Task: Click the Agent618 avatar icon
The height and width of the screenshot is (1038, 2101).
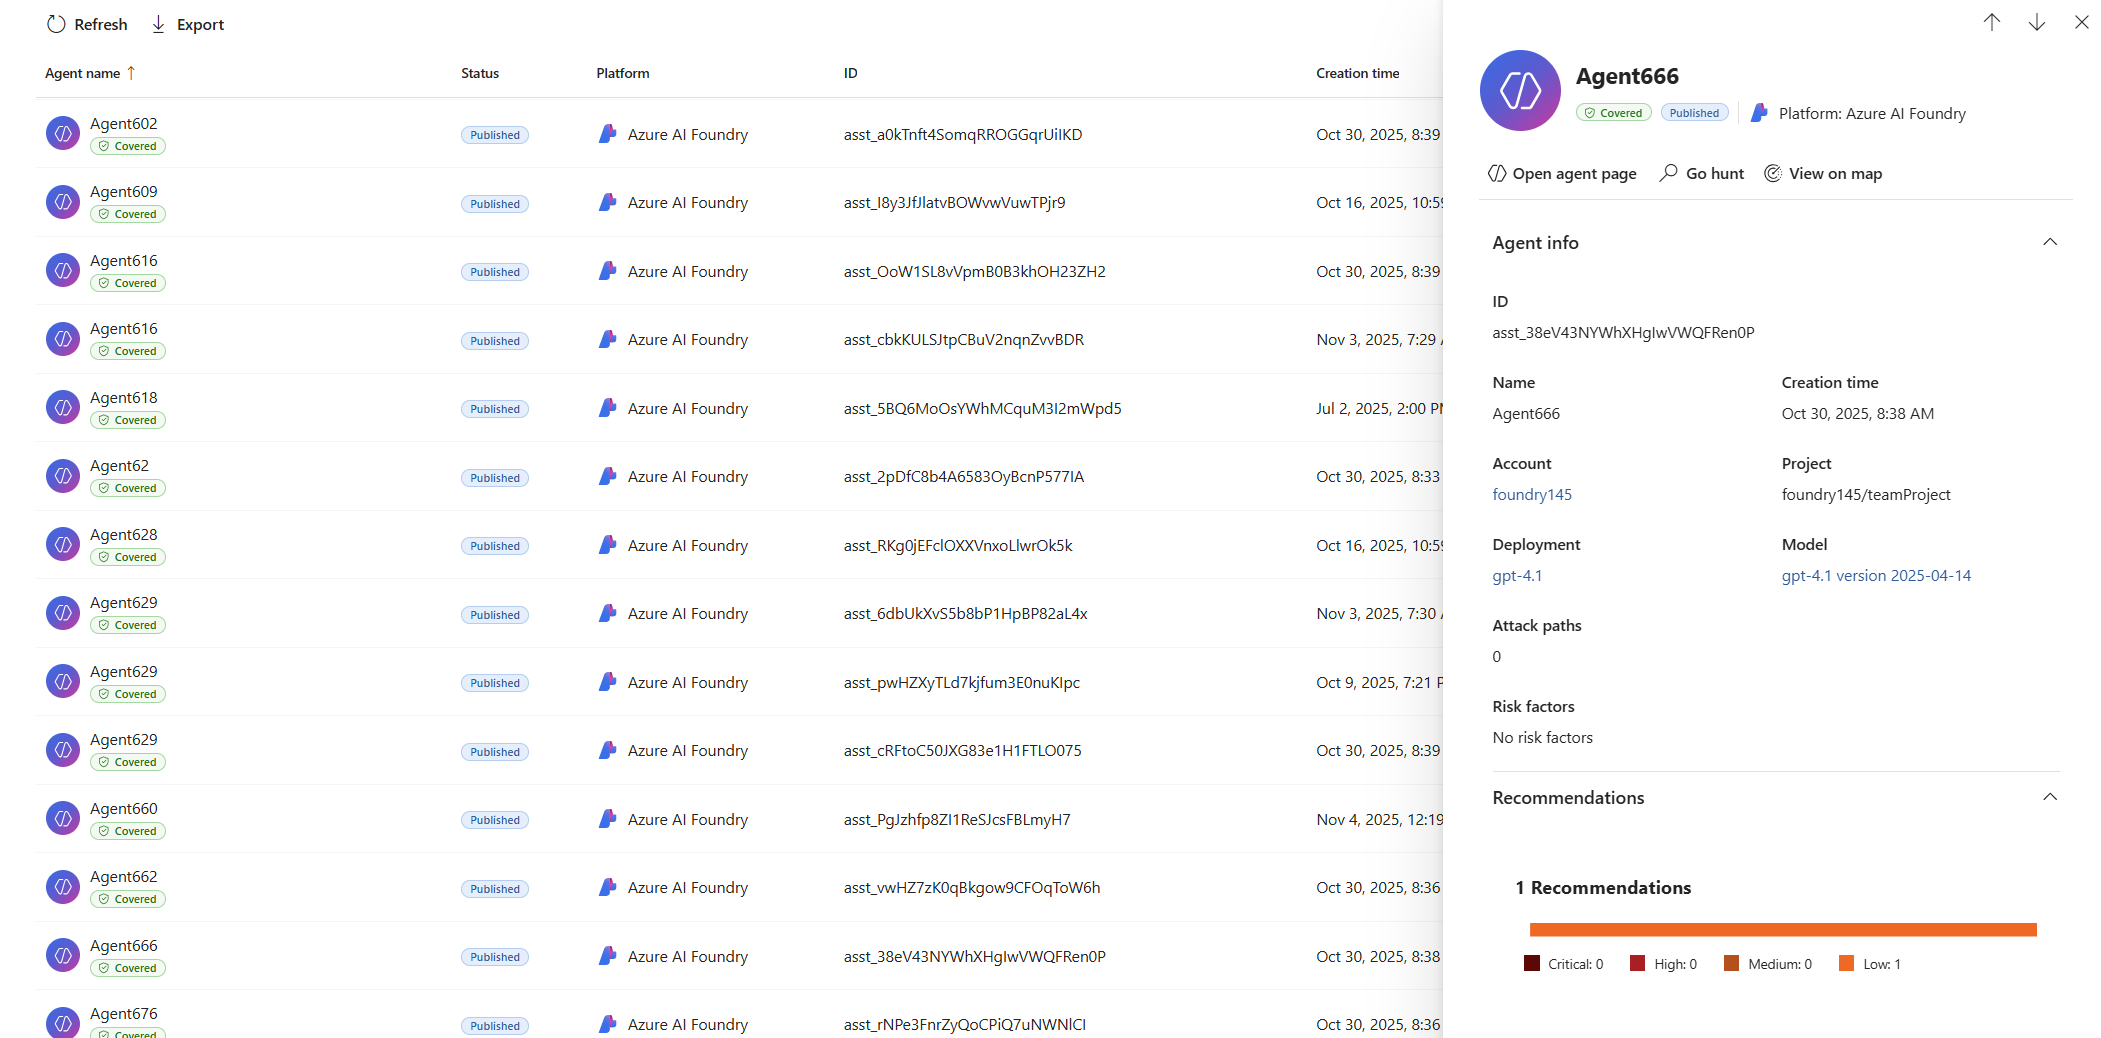Action: (63, 407)
